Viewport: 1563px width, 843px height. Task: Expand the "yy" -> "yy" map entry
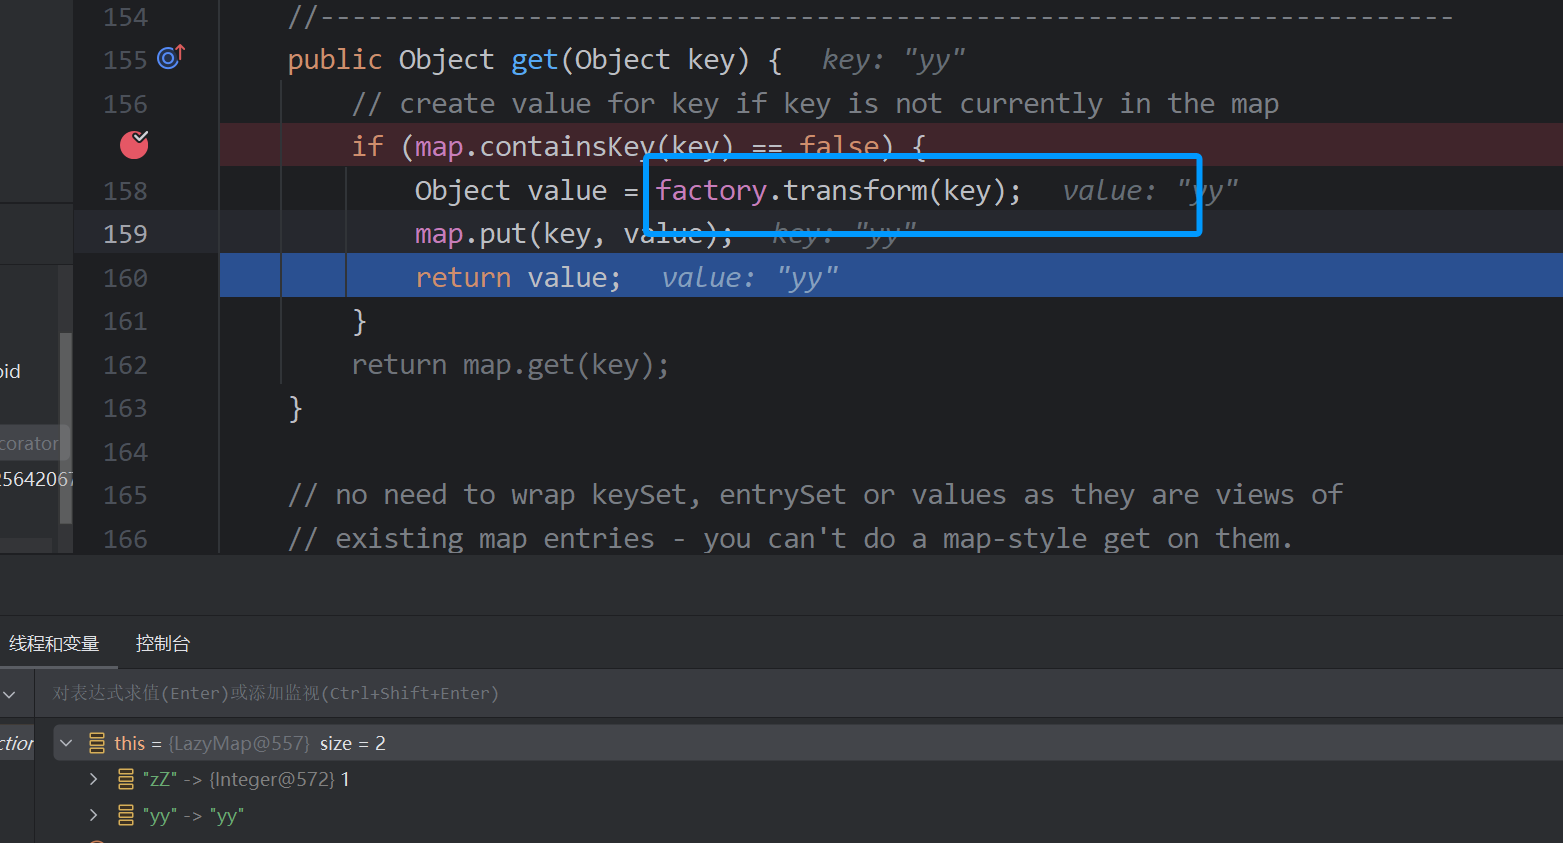point(94,816)
